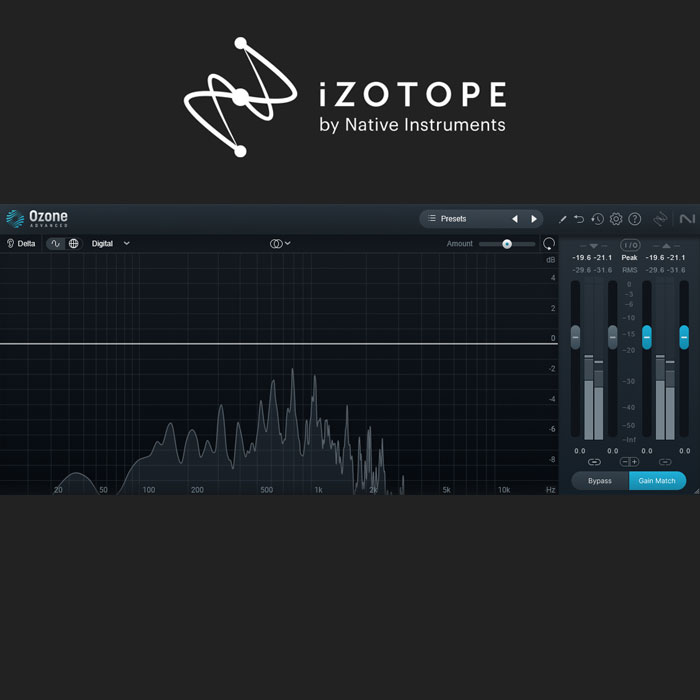Click the 'by Native Instruments' text
Screen dimensions: 700x700
pyautogui.click(x=412, y=125)
